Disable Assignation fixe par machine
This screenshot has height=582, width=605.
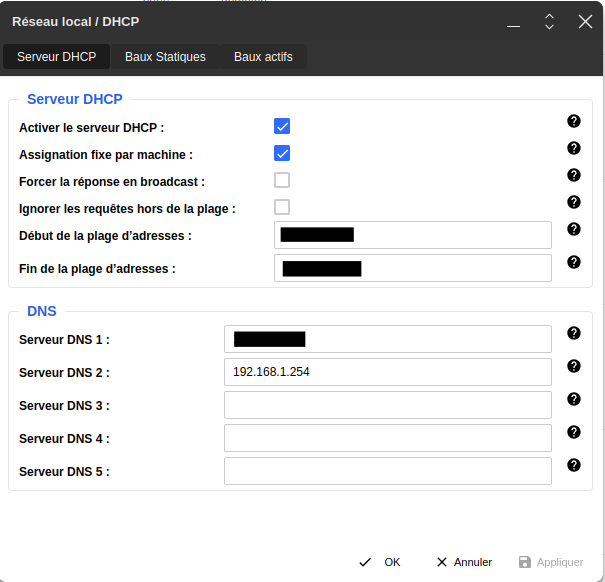click(282, 153)
